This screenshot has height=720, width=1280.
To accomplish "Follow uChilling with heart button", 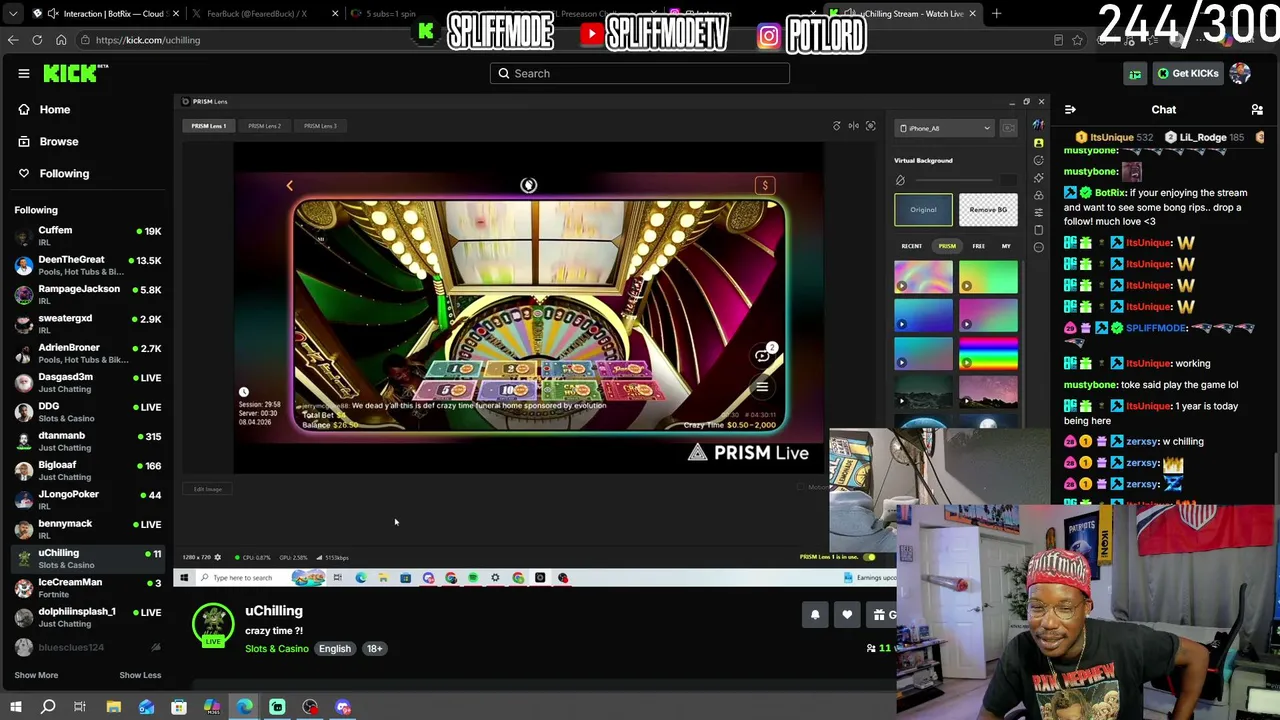I will (847, 615).
